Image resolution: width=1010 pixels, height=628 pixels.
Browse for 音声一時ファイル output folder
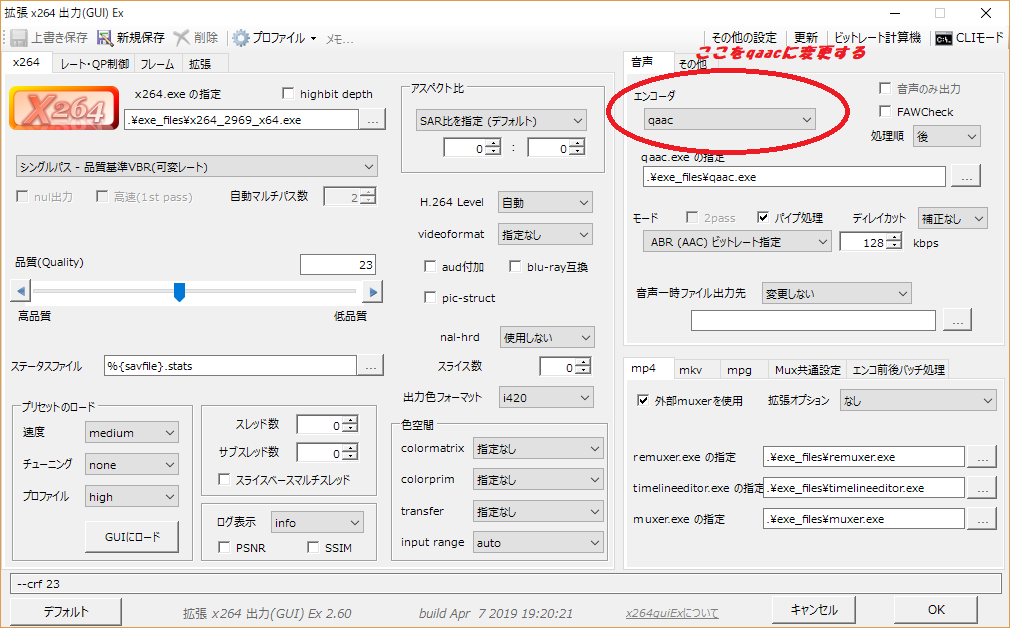click(958, 320)
